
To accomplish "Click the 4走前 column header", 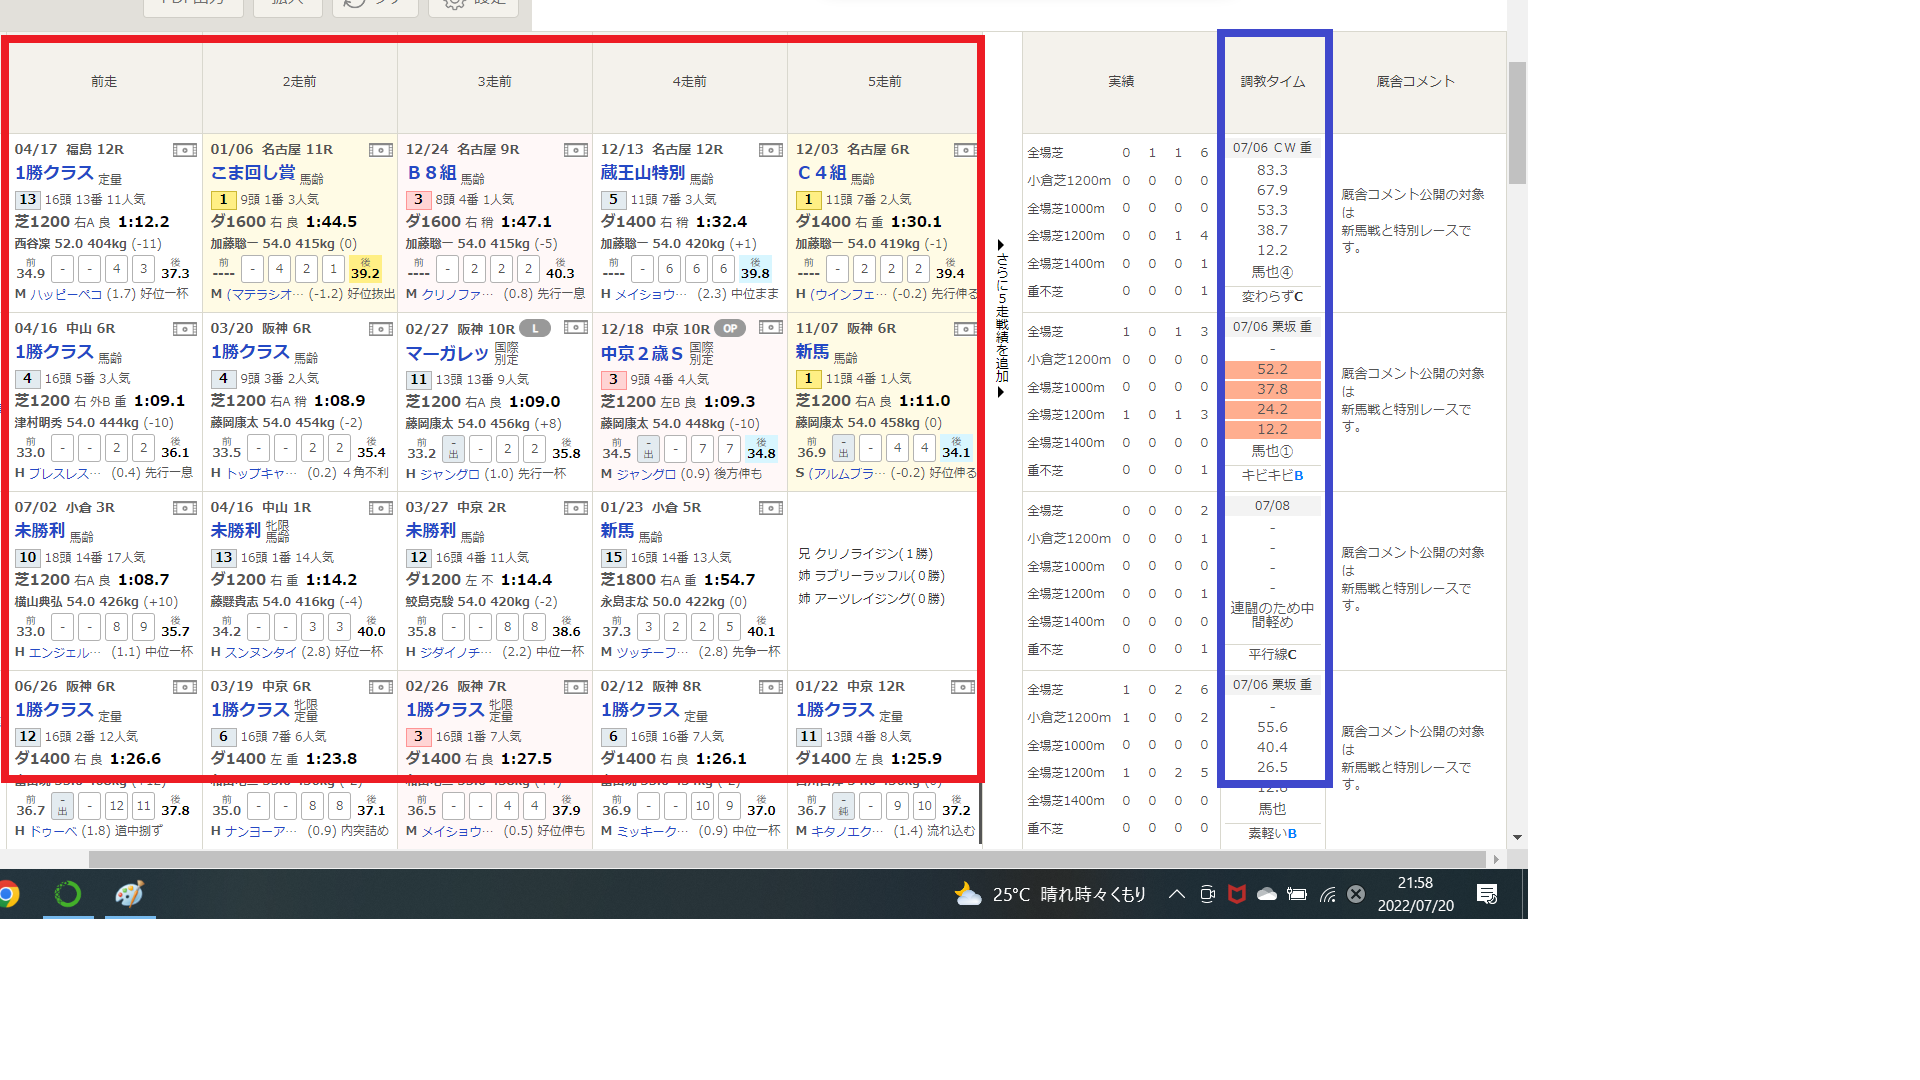I will click(689, 82).
